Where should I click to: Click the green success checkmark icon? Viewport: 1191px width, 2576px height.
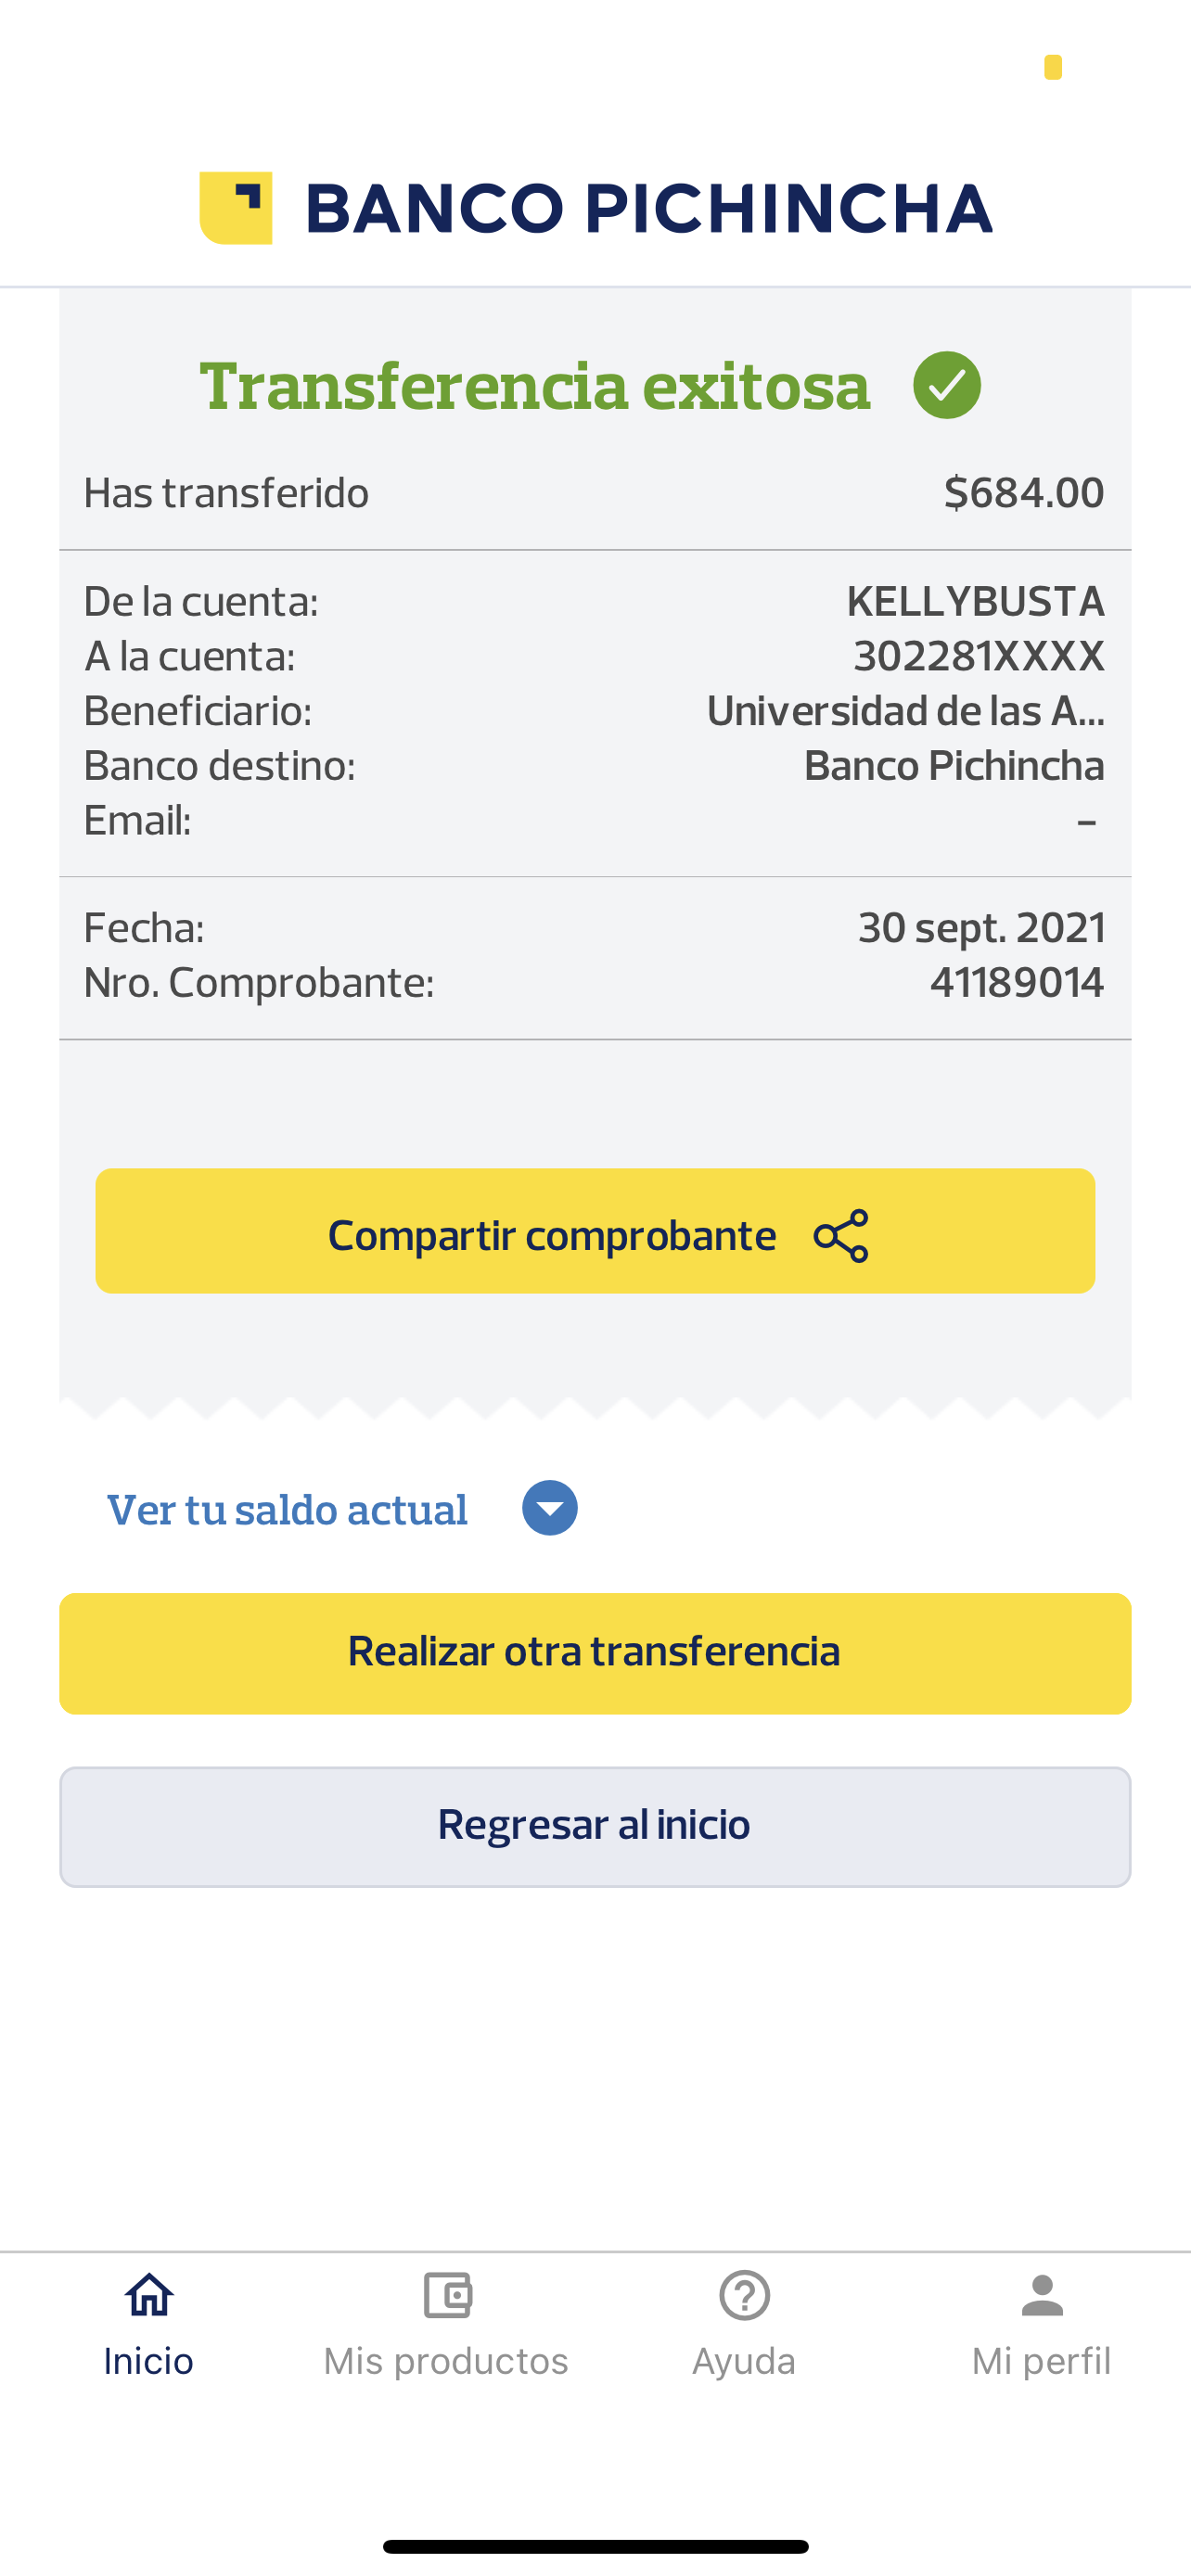(x=946, y=385)
